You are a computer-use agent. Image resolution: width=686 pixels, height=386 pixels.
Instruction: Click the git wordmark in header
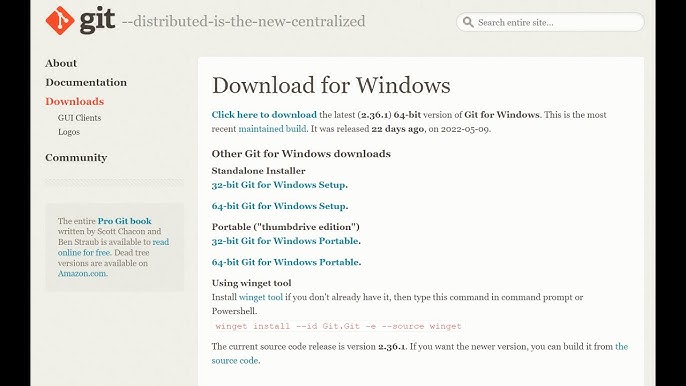[97, 20]
